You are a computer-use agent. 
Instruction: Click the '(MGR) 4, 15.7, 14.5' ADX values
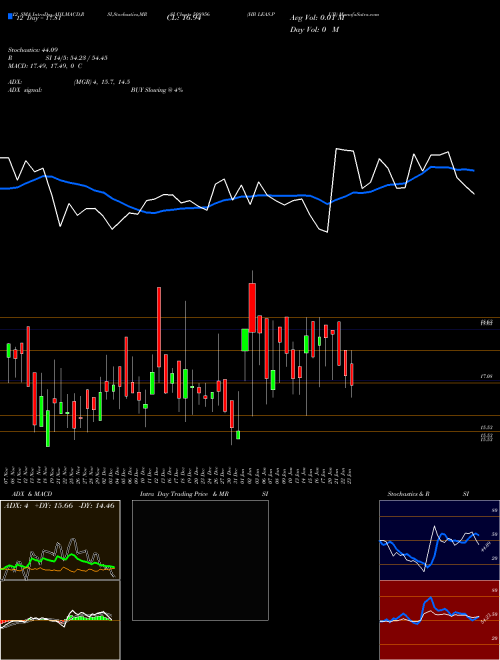pos(102,82)
